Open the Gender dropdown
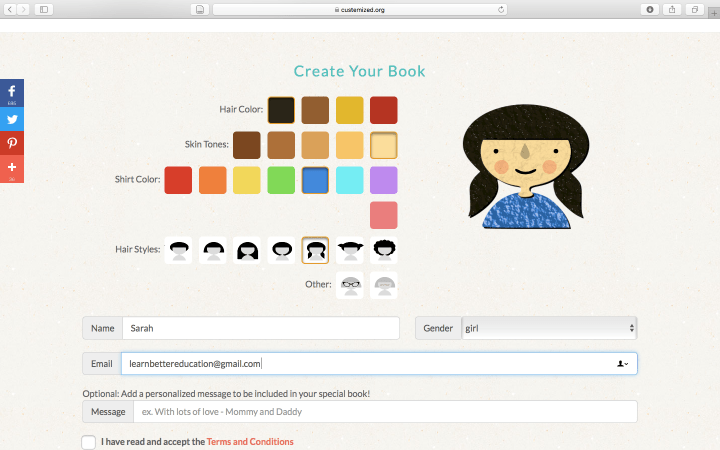720x450 pixels. (x=549, y=328)
